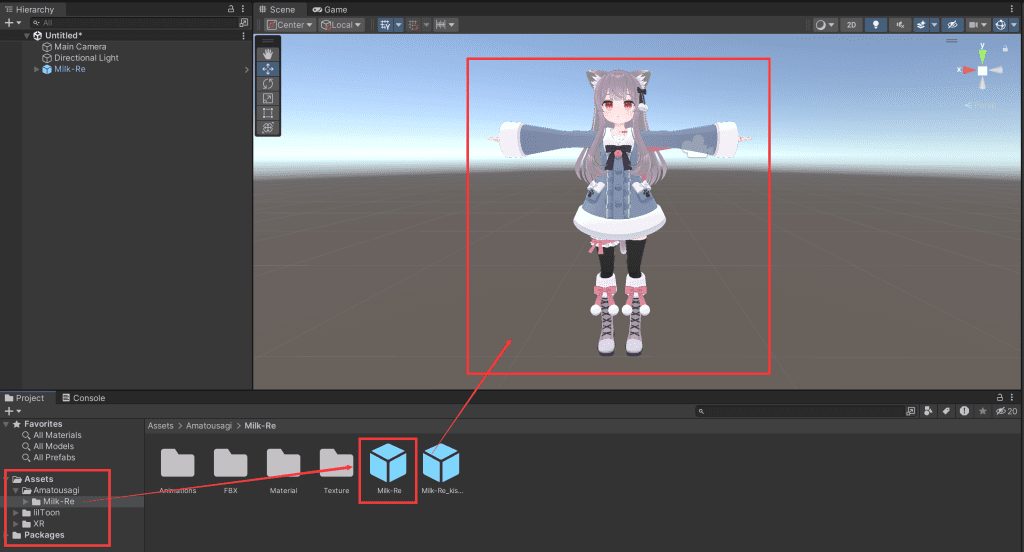Open the Local handle rotation dropdown
The image size is (1024, 552).
[x=342, y=25]
